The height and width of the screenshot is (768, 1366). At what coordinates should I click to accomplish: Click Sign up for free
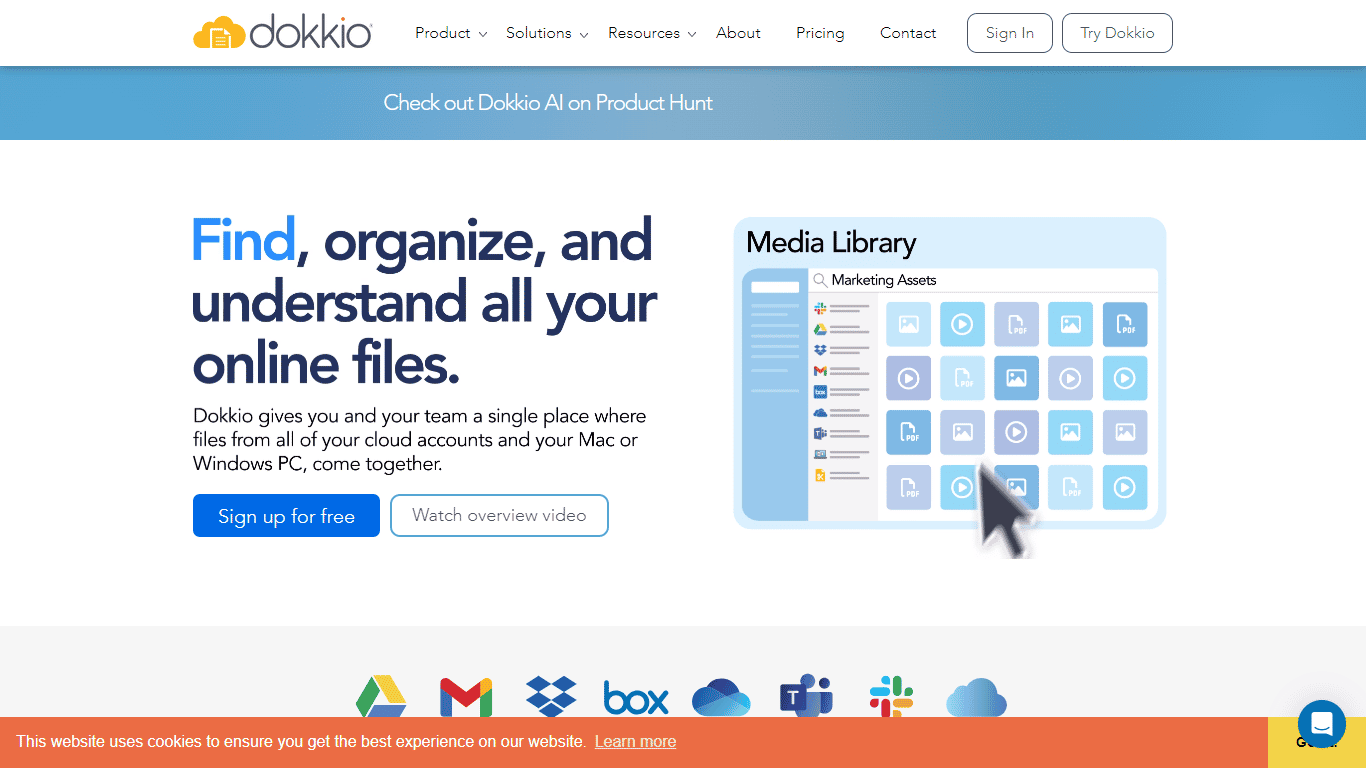point(286,516)
